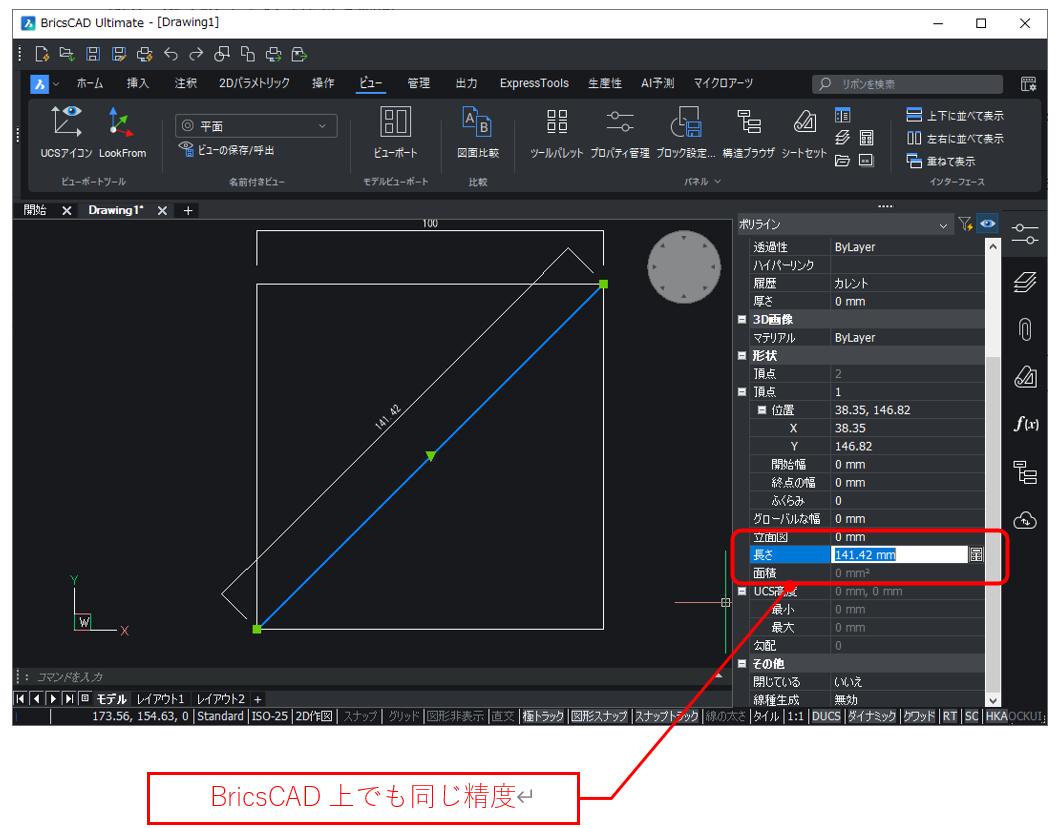Viewport: 1056px width, 828px height.
Task: Add new drawing tab with plus button
Action: 188,211
